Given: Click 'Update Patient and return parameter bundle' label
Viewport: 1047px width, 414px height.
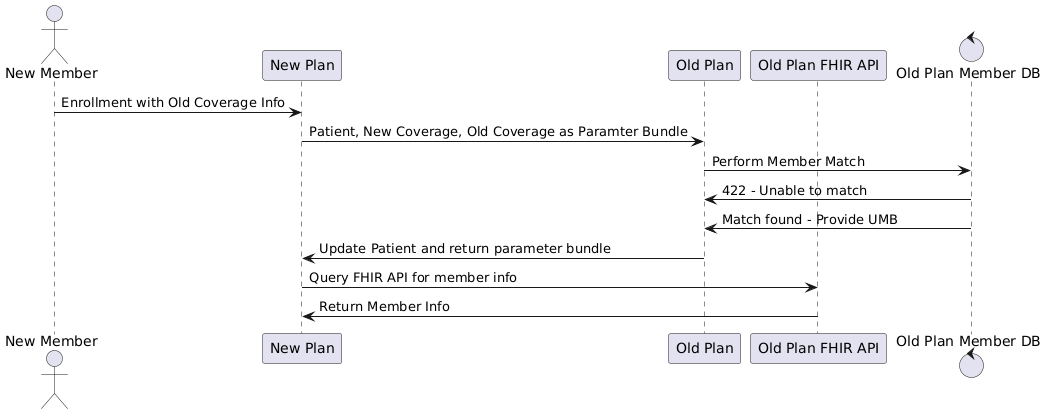Looking at the screenshot, I should (x=464, y=248).
